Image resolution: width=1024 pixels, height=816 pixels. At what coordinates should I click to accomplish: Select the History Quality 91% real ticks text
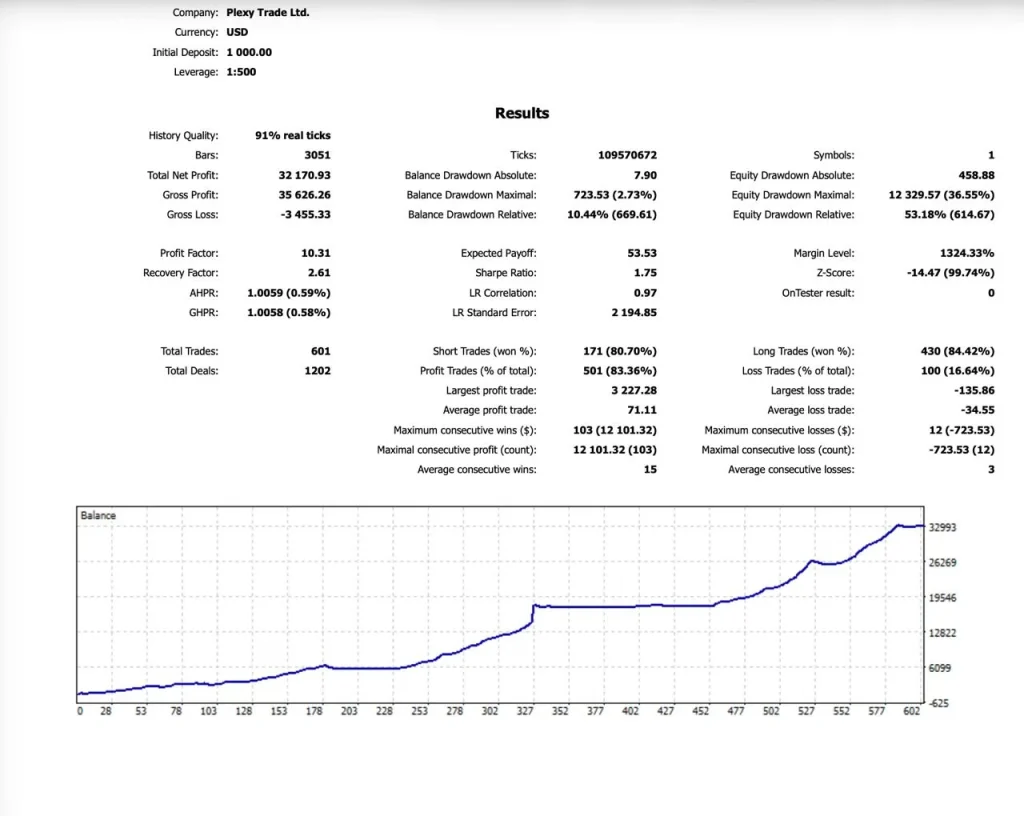(x=293, y=135)
